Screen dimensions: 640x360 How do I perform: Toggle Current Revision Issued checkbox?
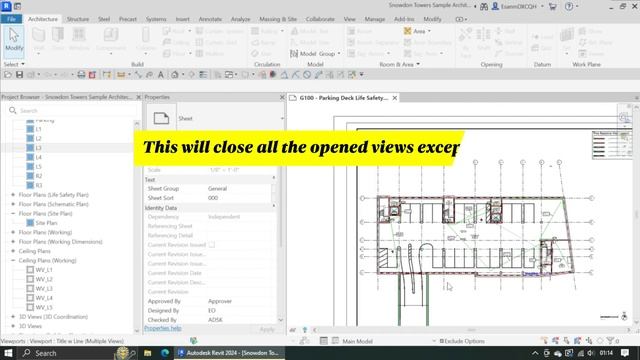coord(211,245)
